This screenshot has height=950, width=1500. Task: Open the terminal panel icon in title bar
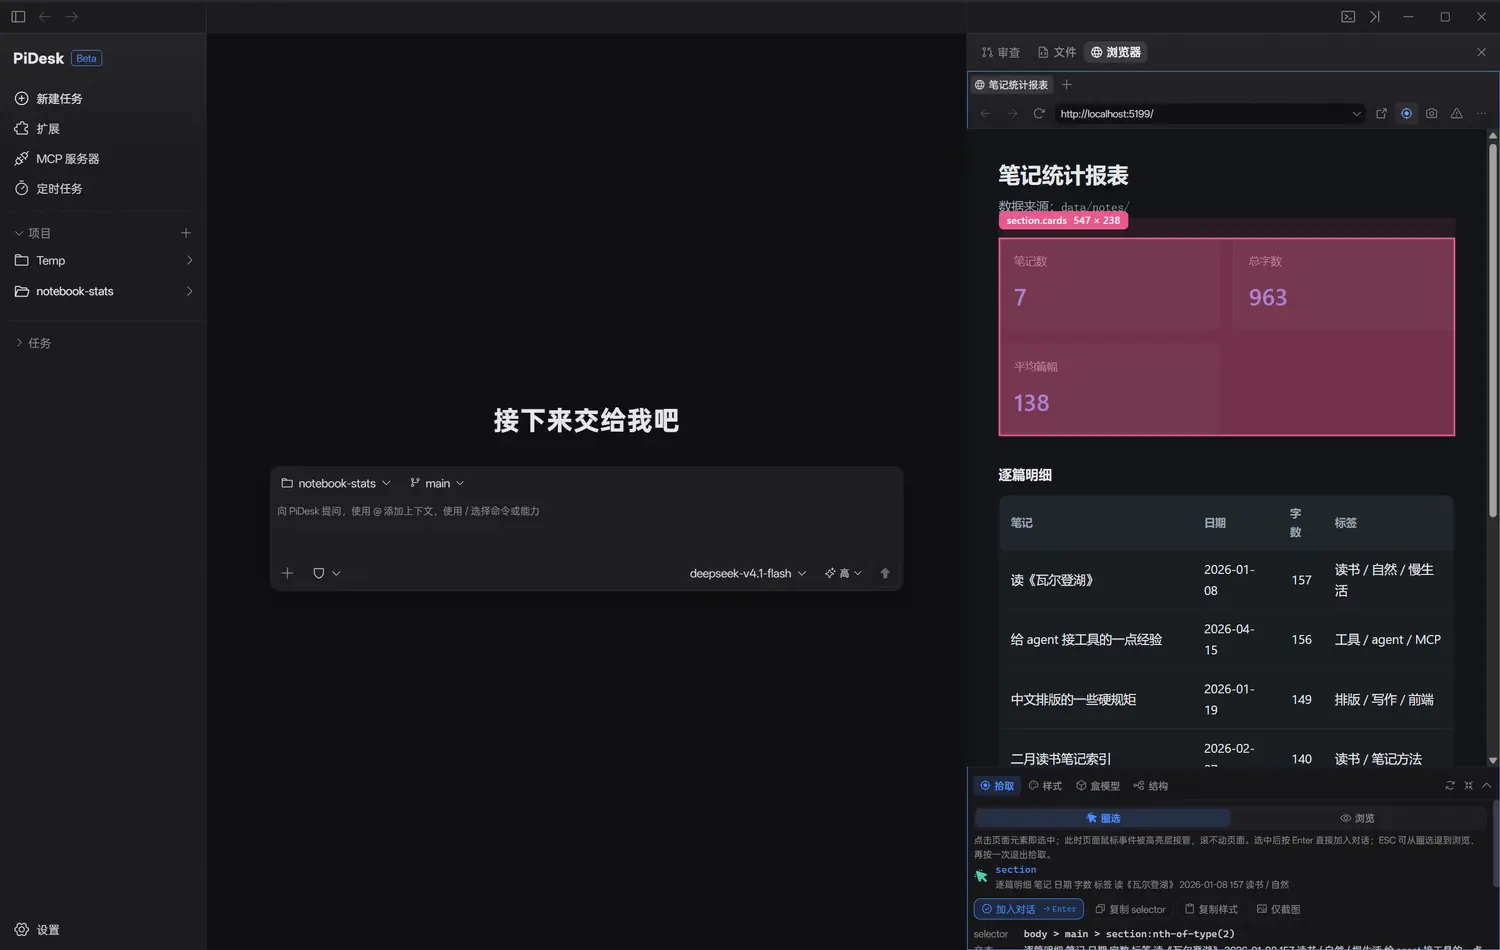coord(1348,17)
